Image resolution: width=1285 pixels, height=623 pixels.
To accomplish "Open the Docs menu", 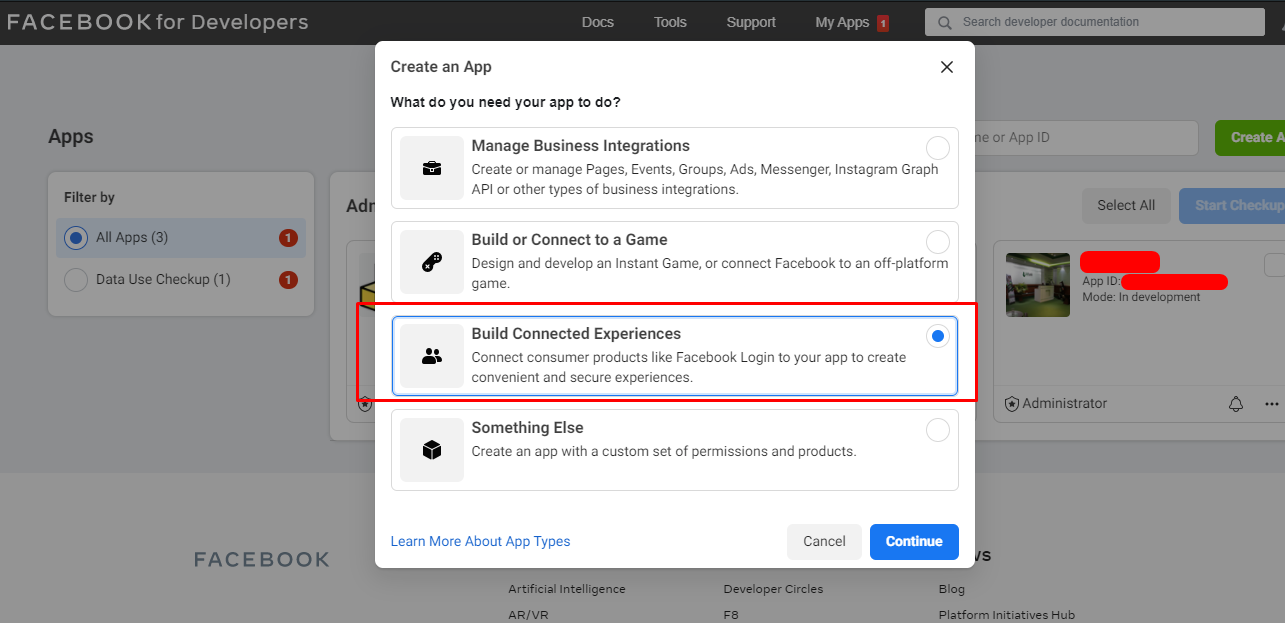I will (x=597, y=22).
